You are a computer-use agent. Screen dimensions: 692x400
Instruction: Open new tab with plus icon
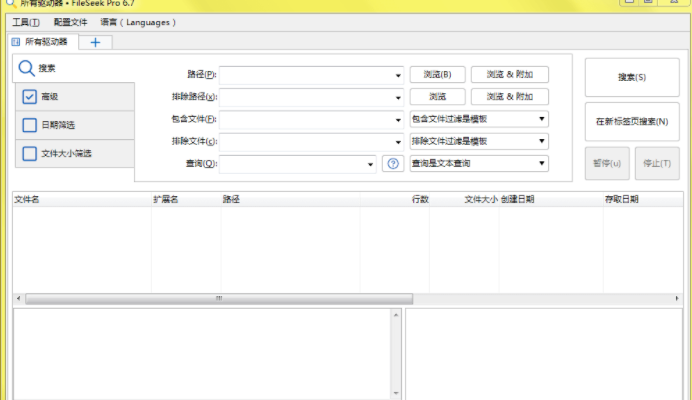[x=96, y=42]
